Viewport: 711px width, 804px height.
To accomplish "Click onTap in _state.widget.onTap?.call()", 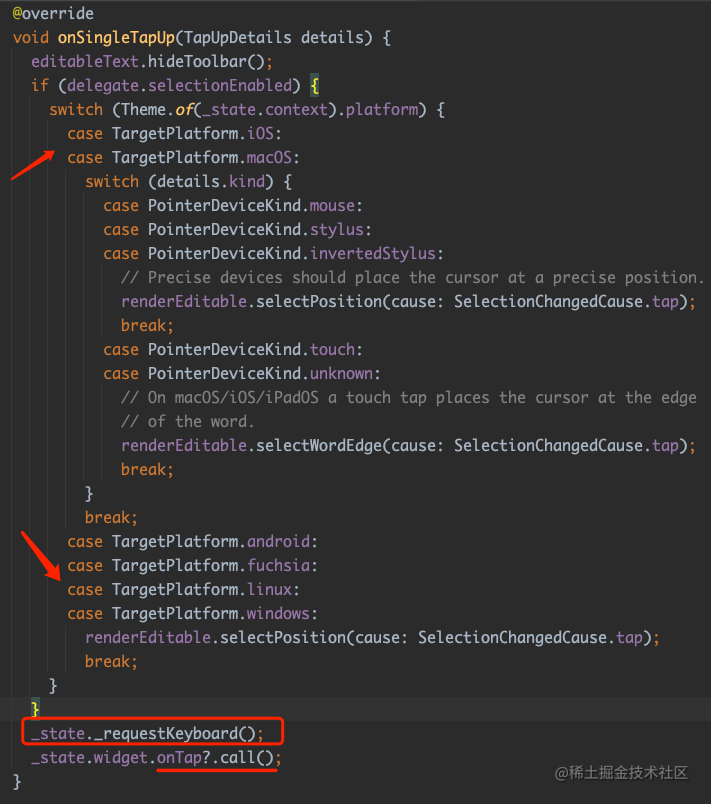I will click(x=179, y=758).
